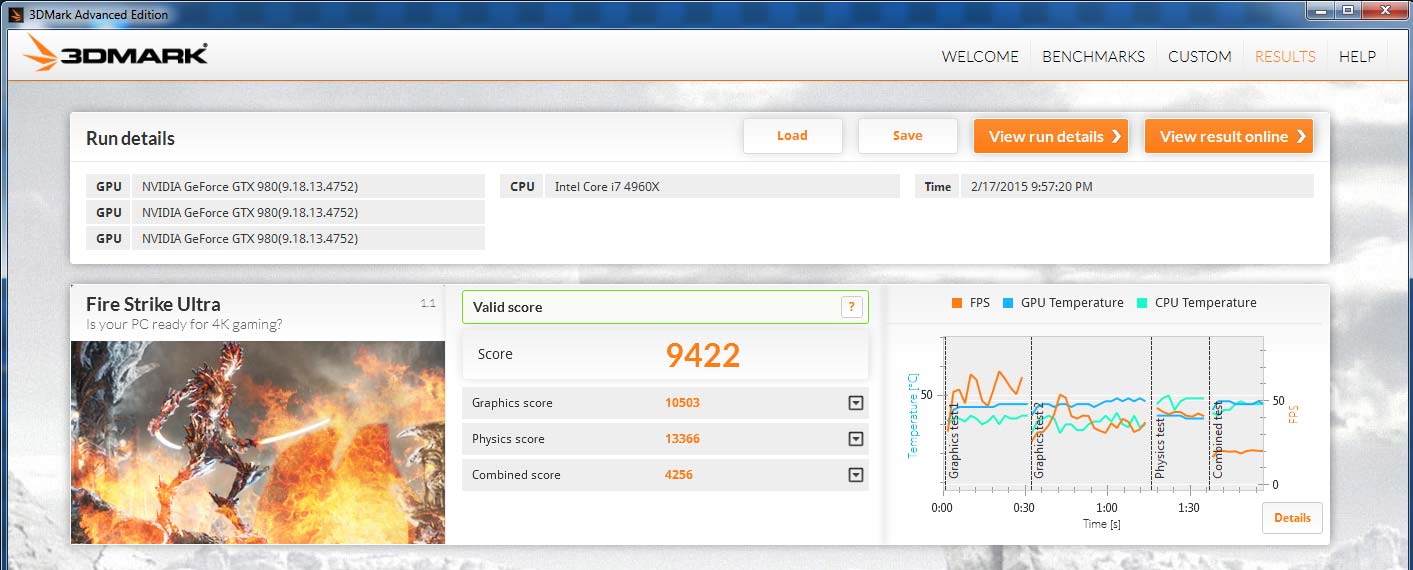Viewport: 1413px width, 570px height.
Task: Click the Physics test chart section
Action: pyautogui.click(x=1180, y=414)
